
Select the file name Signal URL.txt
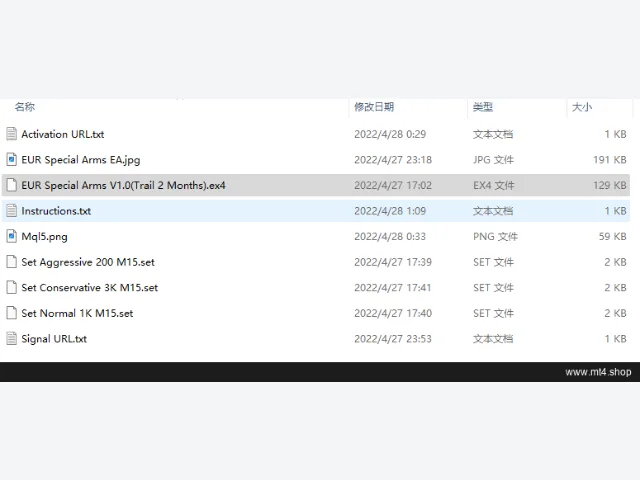pos(54,339)
